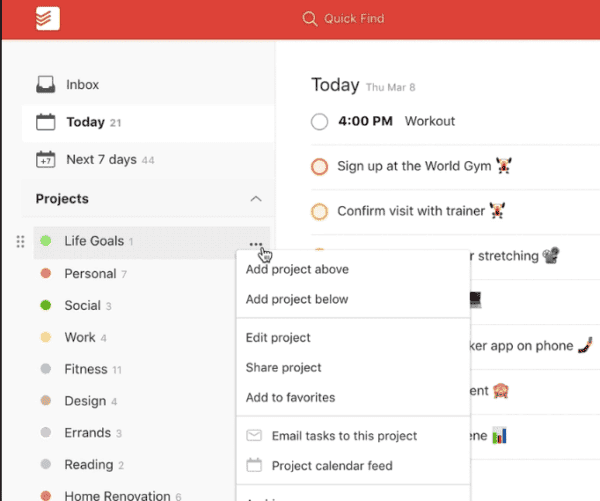Image resolution: width=600 pixels, height=501 pixels.
Task: Click the Reading project gray dot
Action: coord(46,464)
